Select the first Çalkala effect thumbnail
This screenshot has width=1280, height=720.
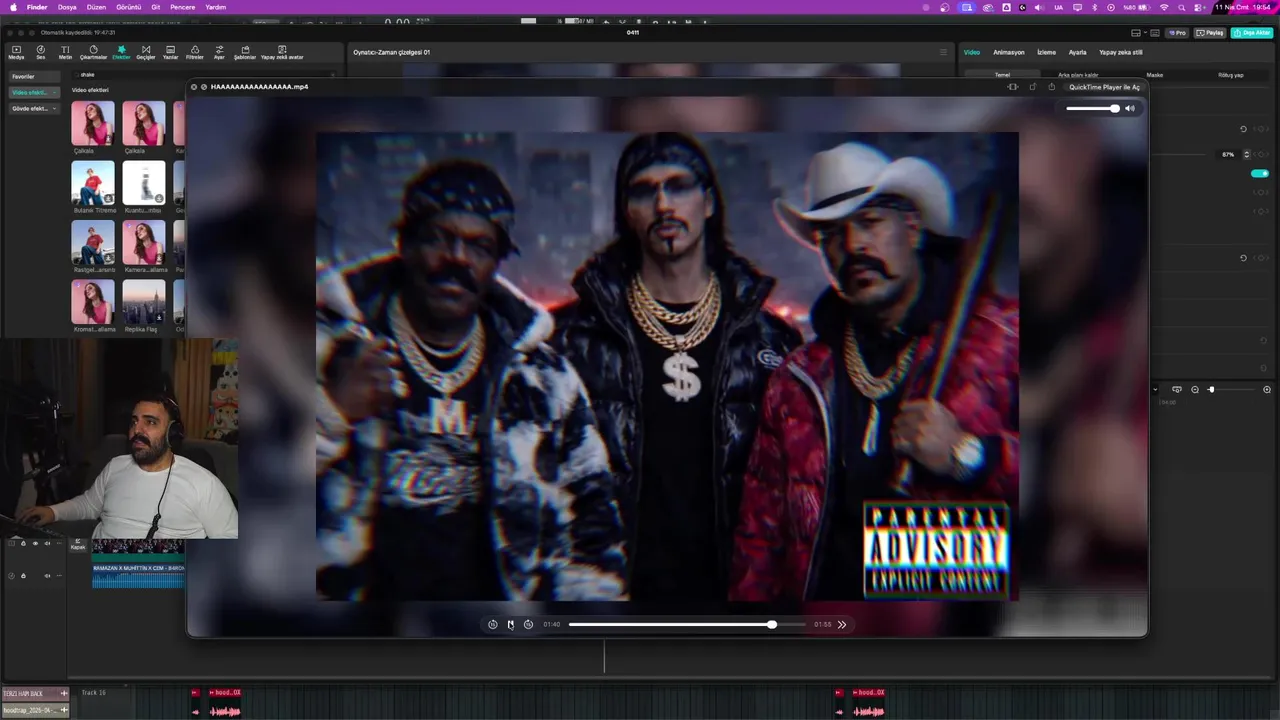[93, 123]
